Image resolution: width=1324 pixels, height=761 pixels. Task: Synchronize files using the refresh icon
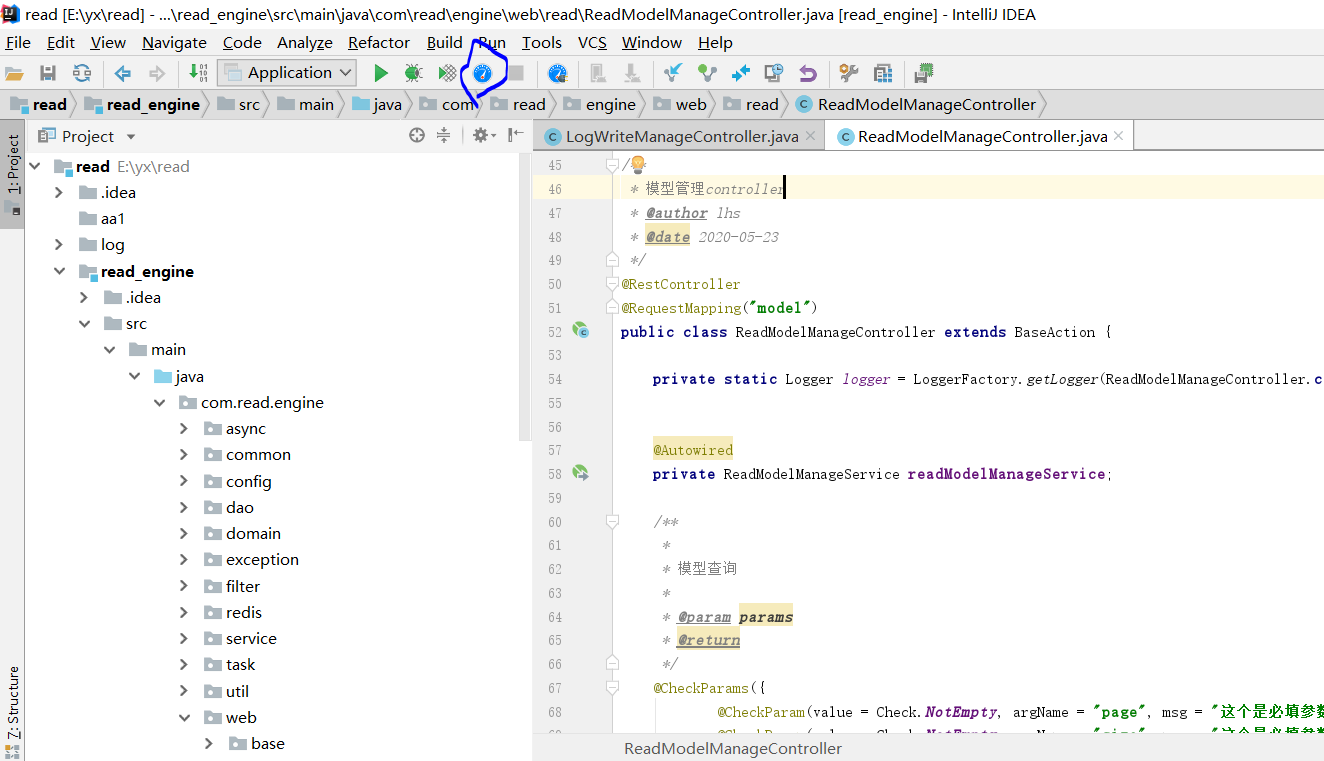pos(82,72)
